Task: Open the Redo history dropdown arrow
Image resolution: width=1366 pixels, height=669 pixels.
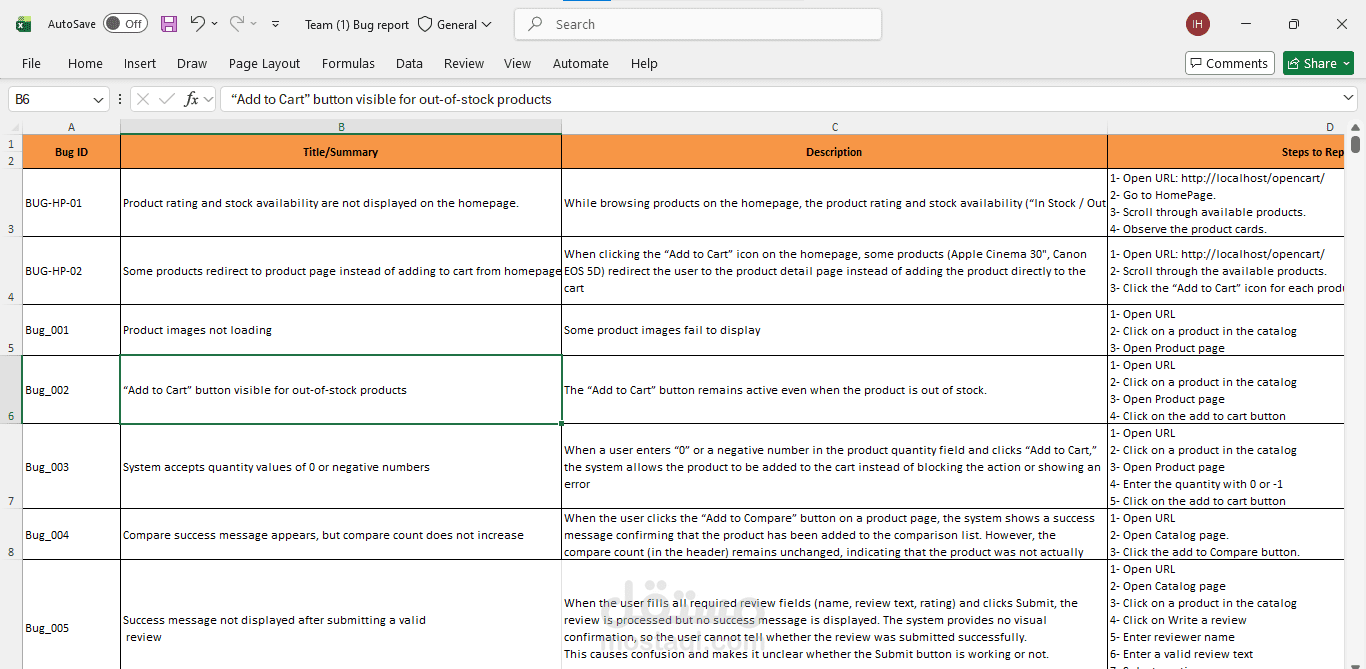Action: click(x=254, y=24)
